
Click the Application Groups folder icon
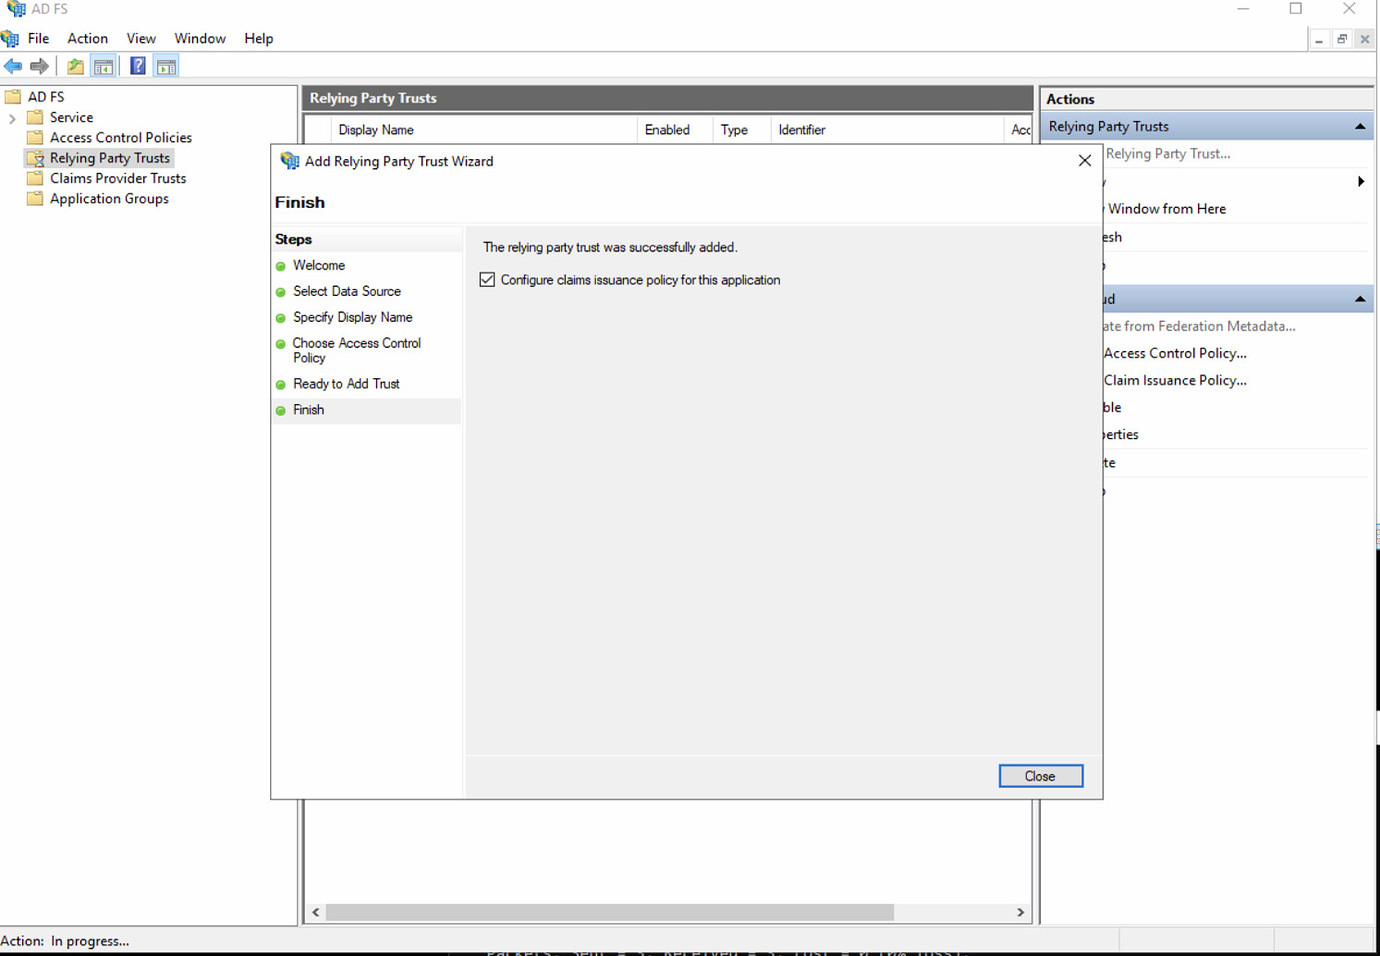click(x=33, y=198)
